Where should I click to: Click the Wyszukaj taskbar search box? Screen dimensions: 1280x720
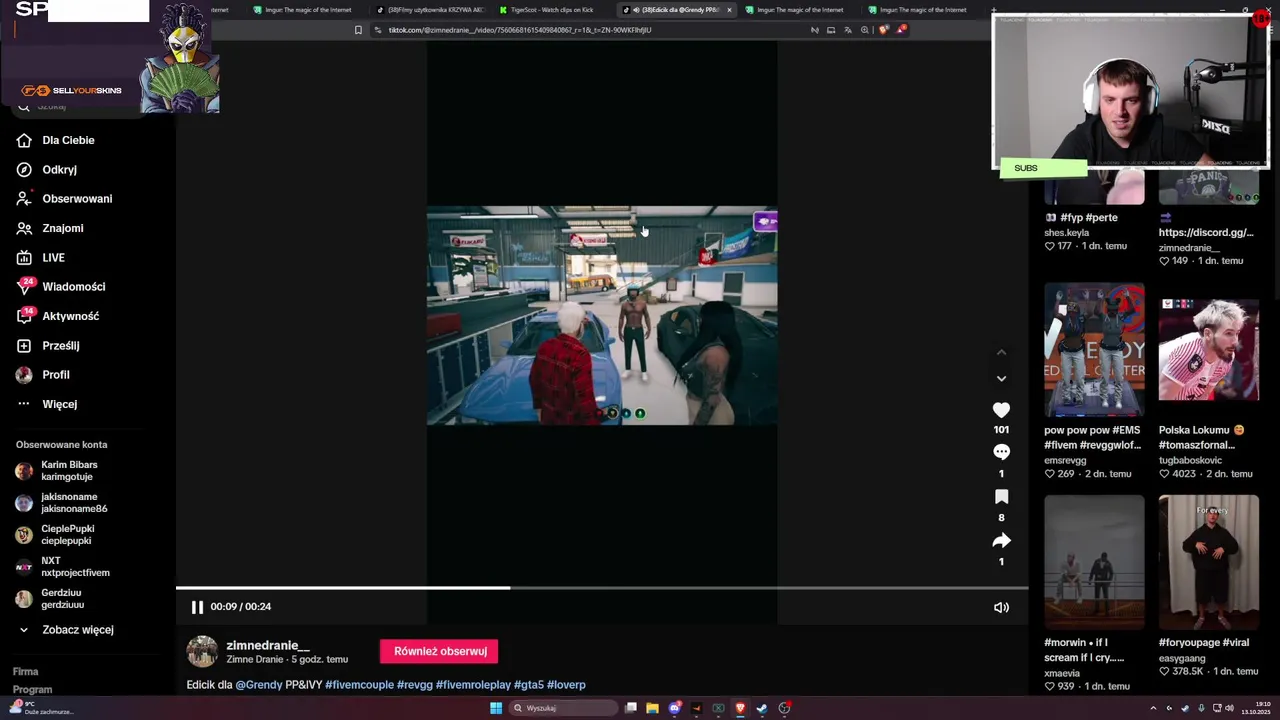pos(561,708)
